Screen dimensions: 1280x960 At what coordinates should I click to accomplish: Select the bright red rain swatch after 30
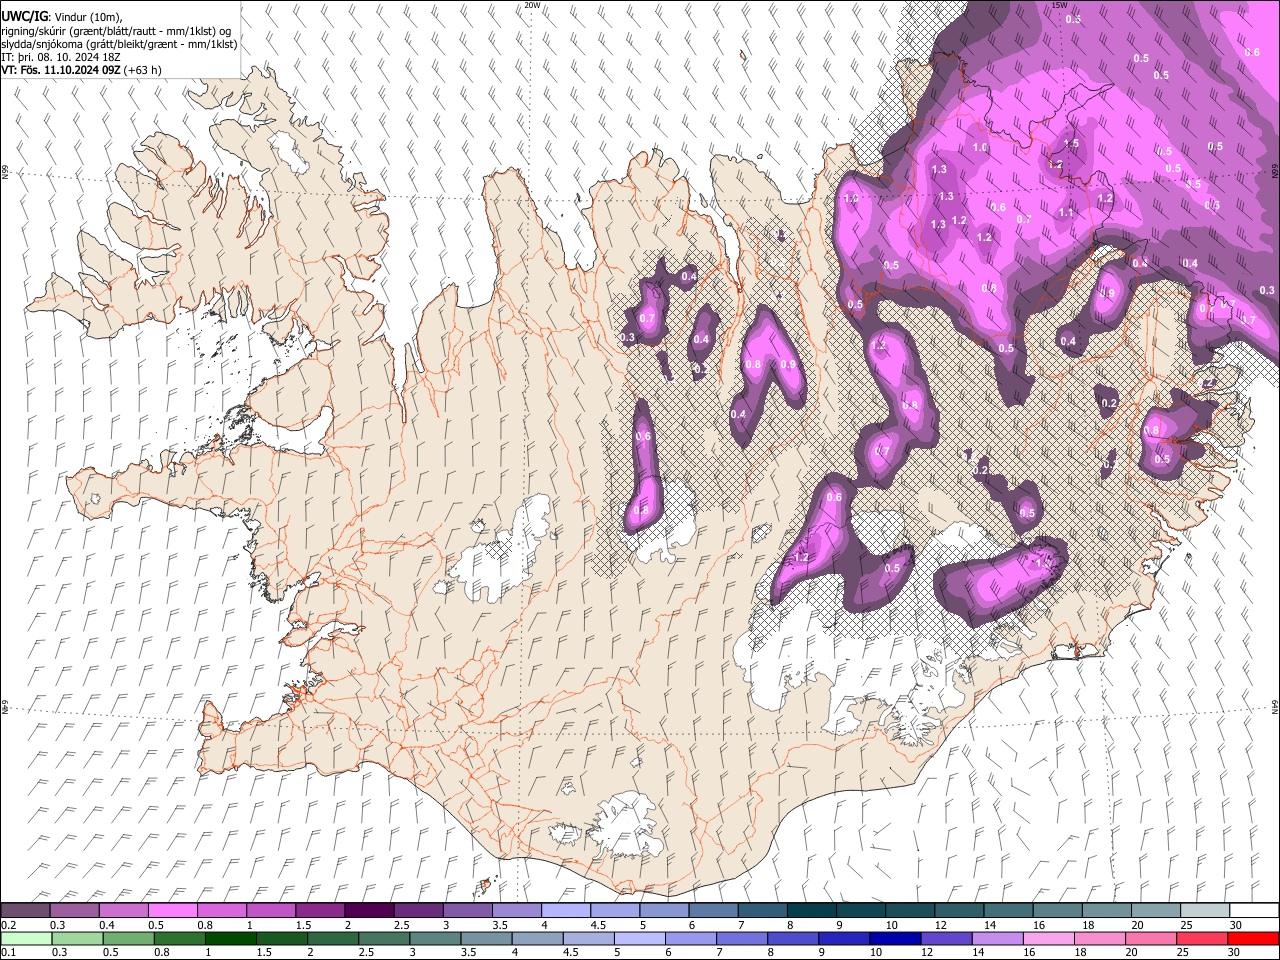(x=1254, y=939)
